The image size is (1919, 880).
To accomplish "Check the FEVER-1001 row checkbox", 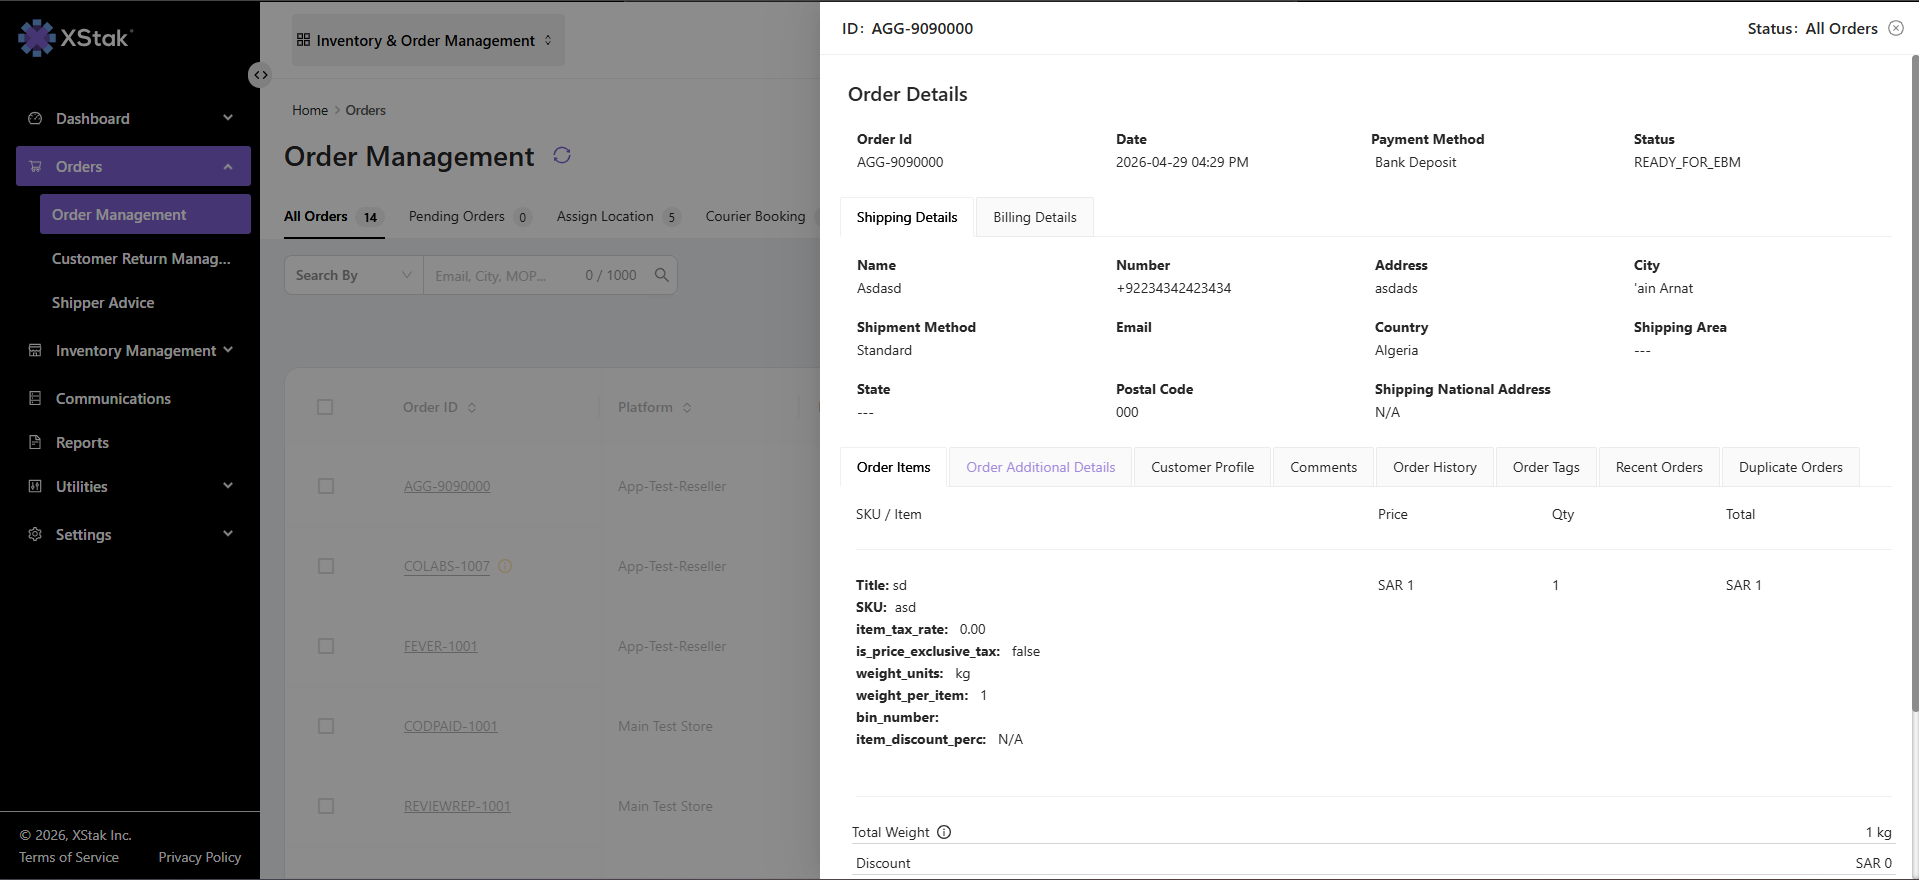I will coord(325,646).
